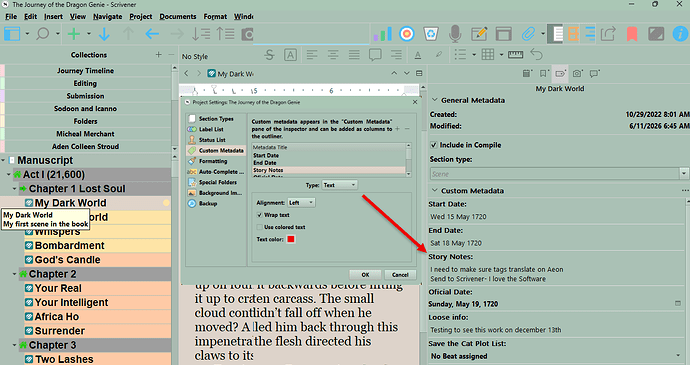Image resolution: width=690 pixels, height=365 pixels.
Task: Open the Alignment Left dropdown
Action: [301, 203]
